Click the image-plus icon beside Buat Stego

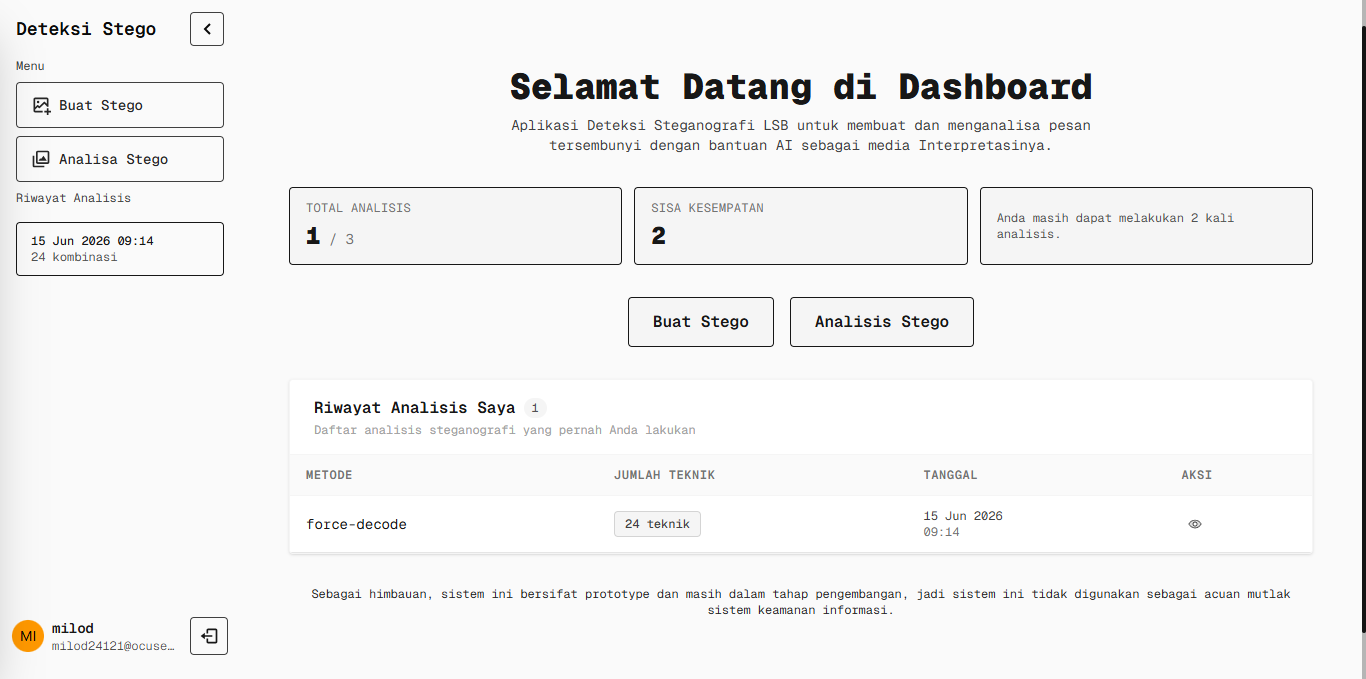click(42, 105)
